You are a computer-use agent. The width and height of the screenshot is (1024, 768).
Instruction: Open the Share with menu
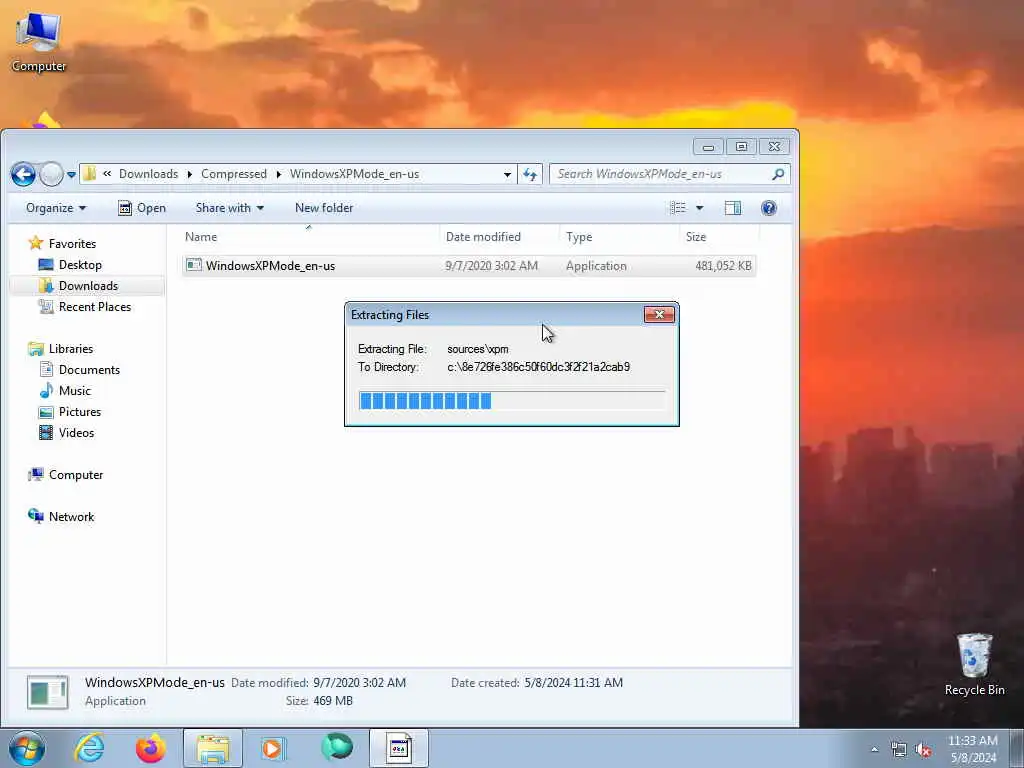tap(229, 208)
